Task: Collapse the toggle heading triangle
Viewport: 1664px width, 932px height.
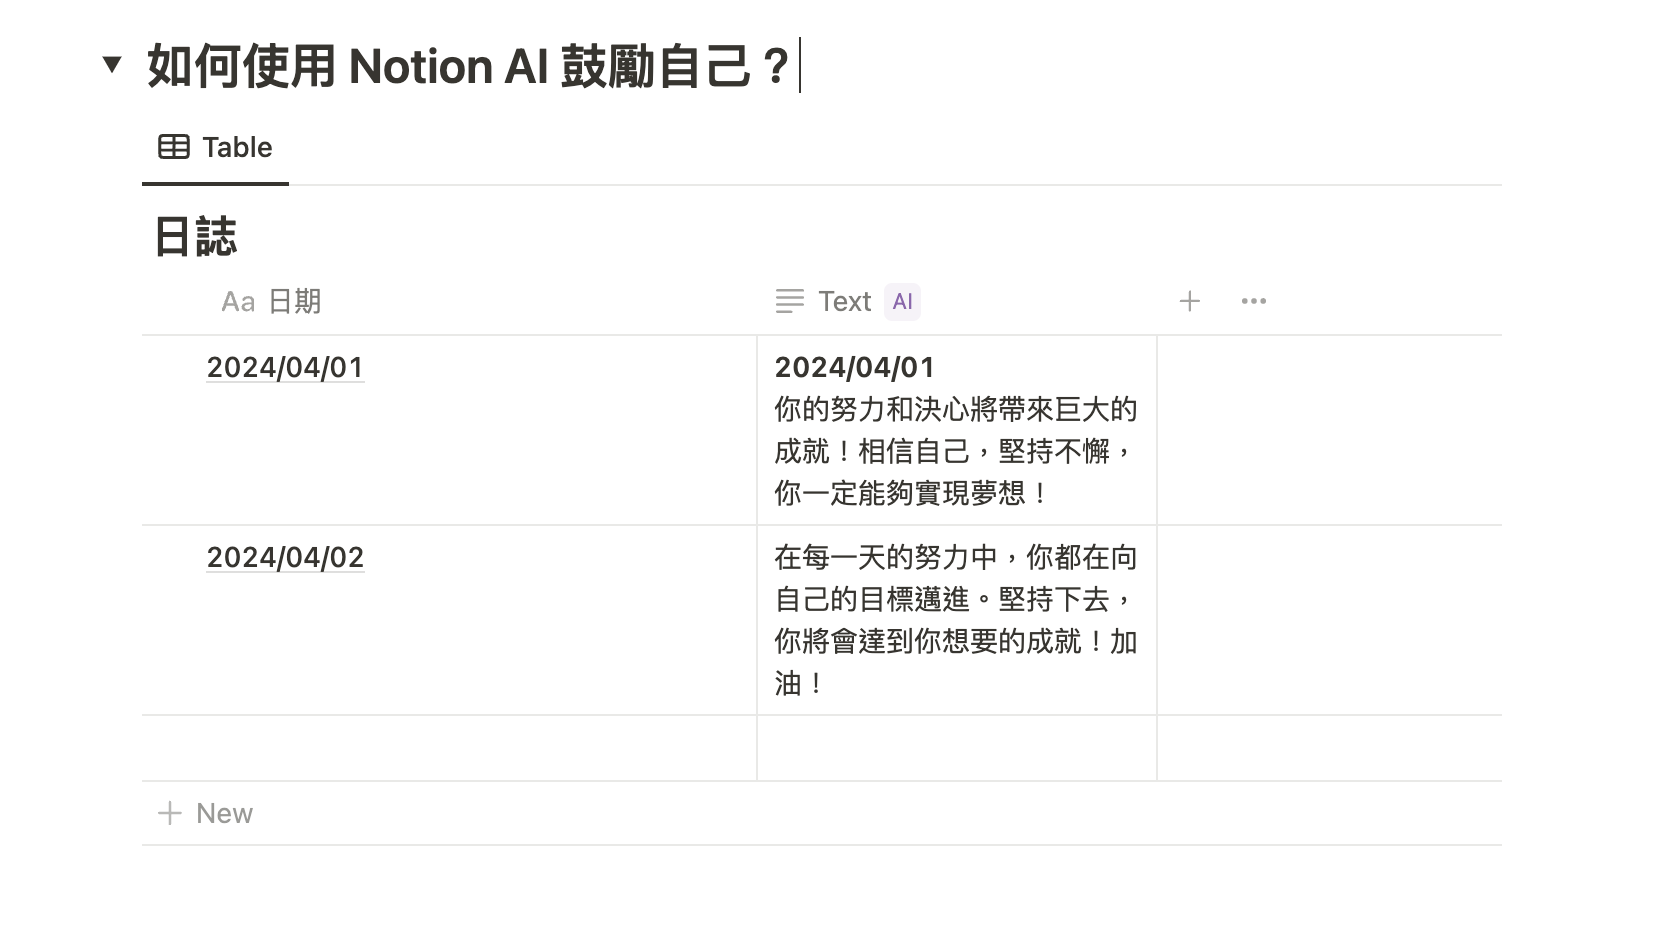Action: click(x=112, y=66)
